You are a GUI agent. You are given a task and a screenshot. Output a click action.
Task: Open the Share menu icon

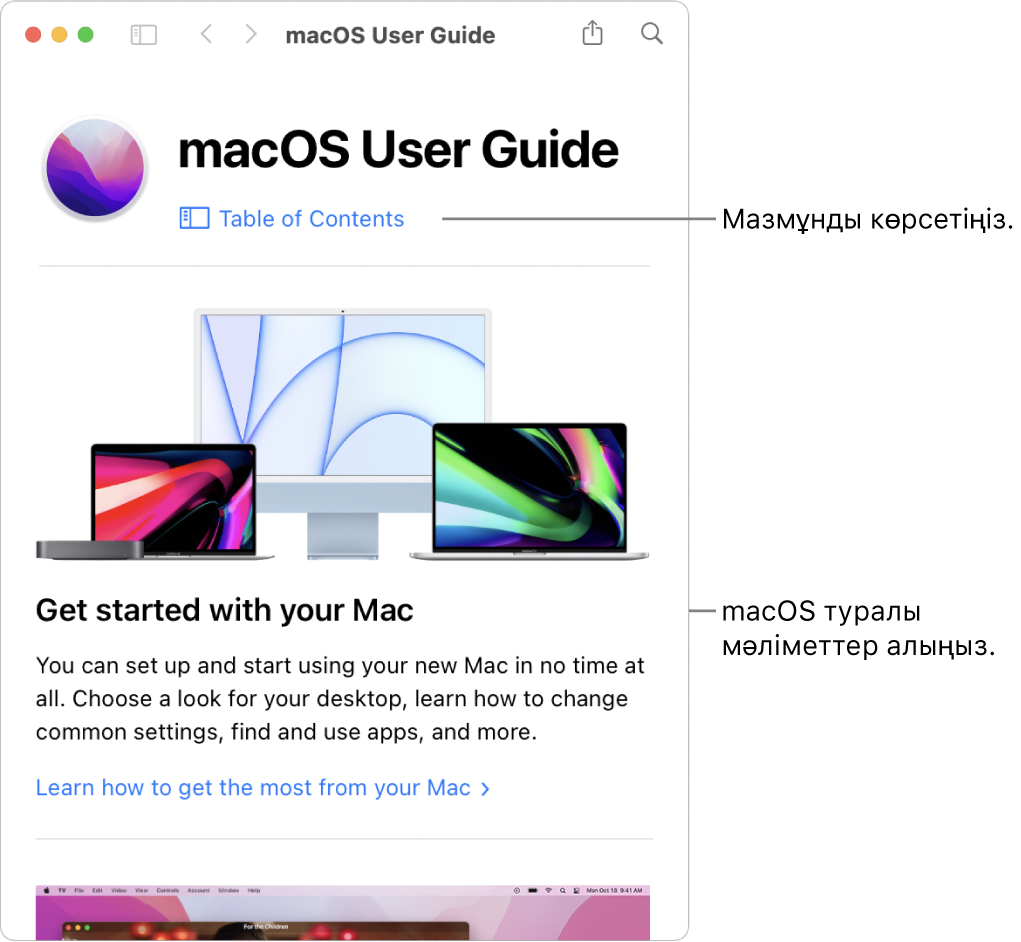(592, 33)
